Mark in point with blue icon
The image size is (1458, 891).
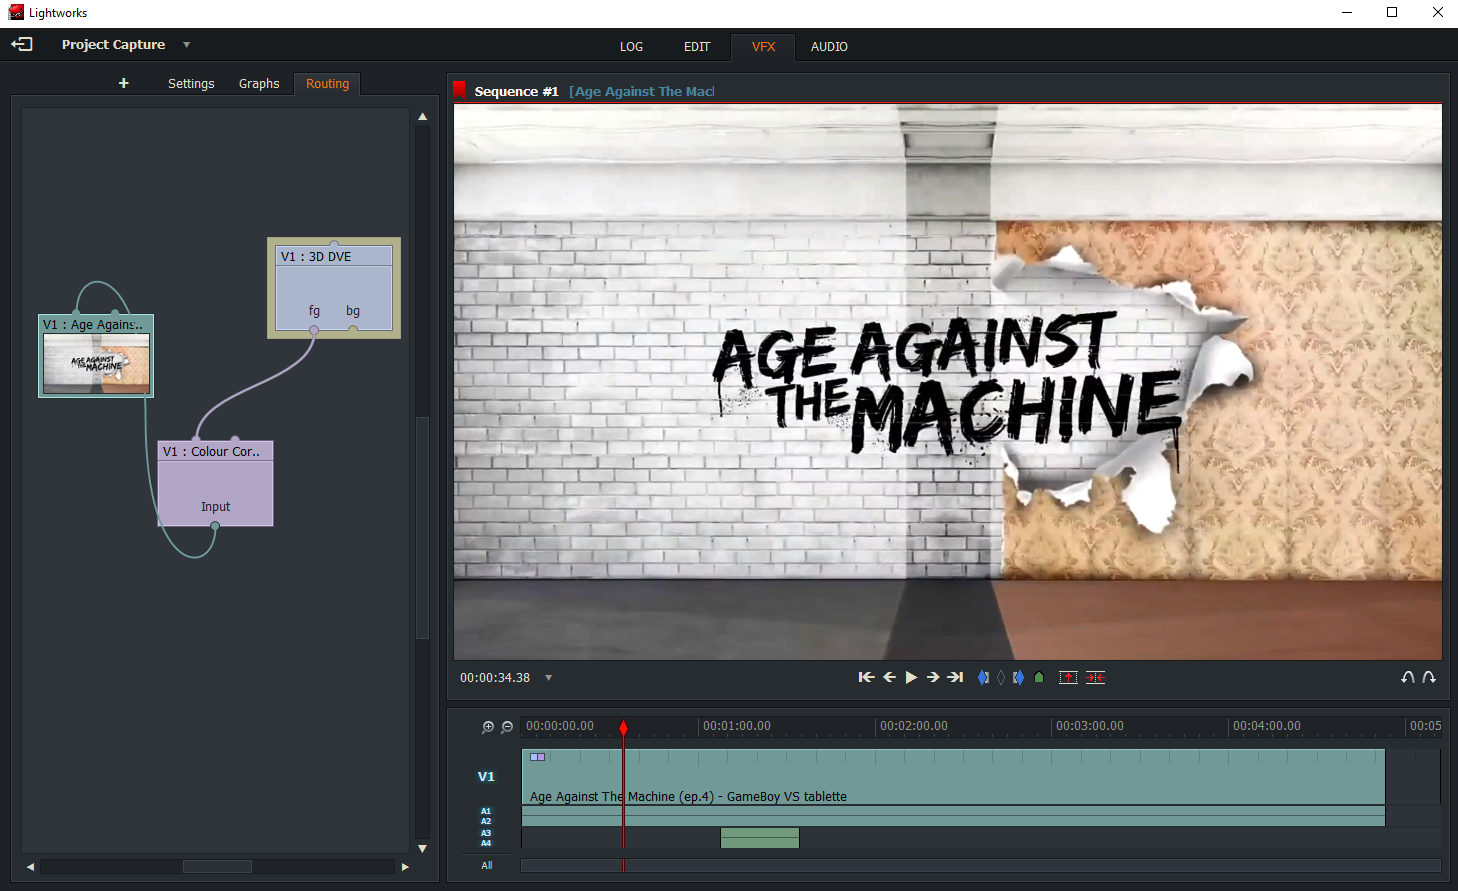(983, 678)
